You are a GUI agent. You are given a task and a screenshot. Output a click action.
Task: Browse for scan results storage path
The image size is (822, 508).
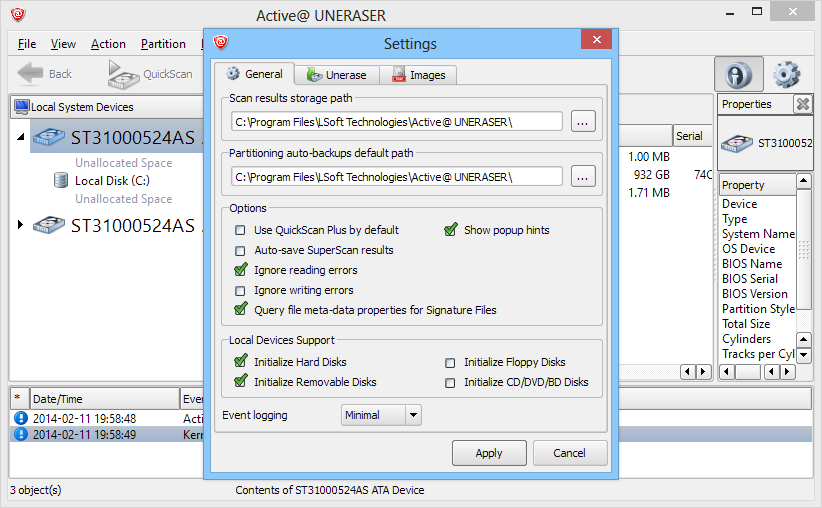(583, 122)
